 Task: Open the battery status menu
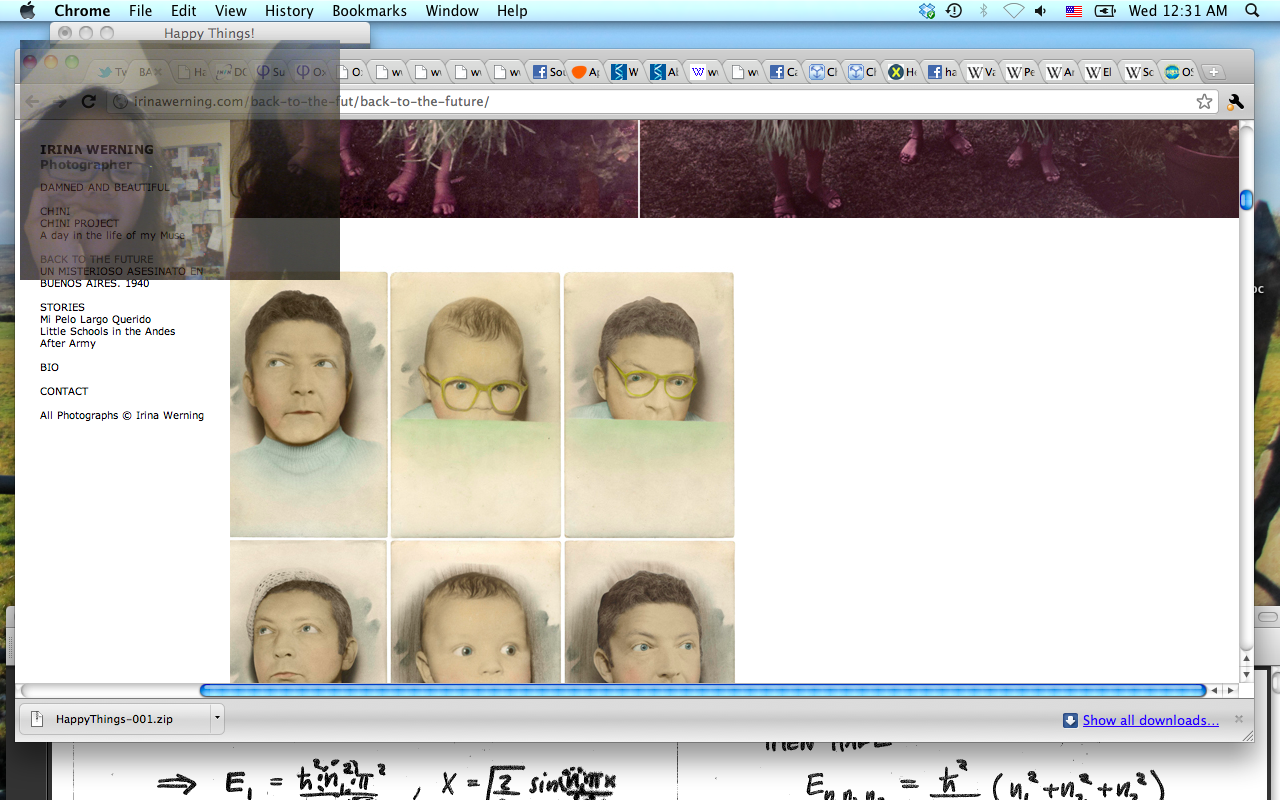(x=1104, y=11)
